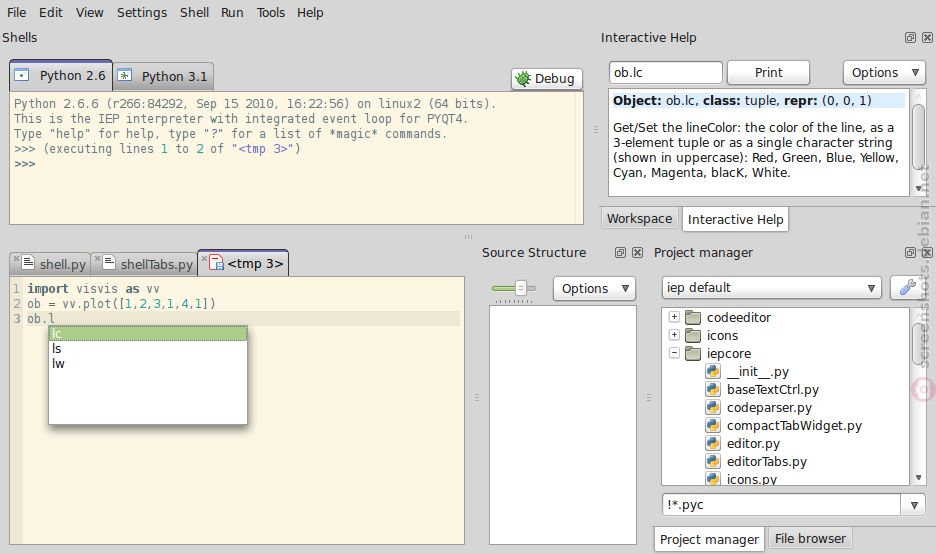Open the Source Structure Options dropdown

pyautogui.click(x=595, y=288)
